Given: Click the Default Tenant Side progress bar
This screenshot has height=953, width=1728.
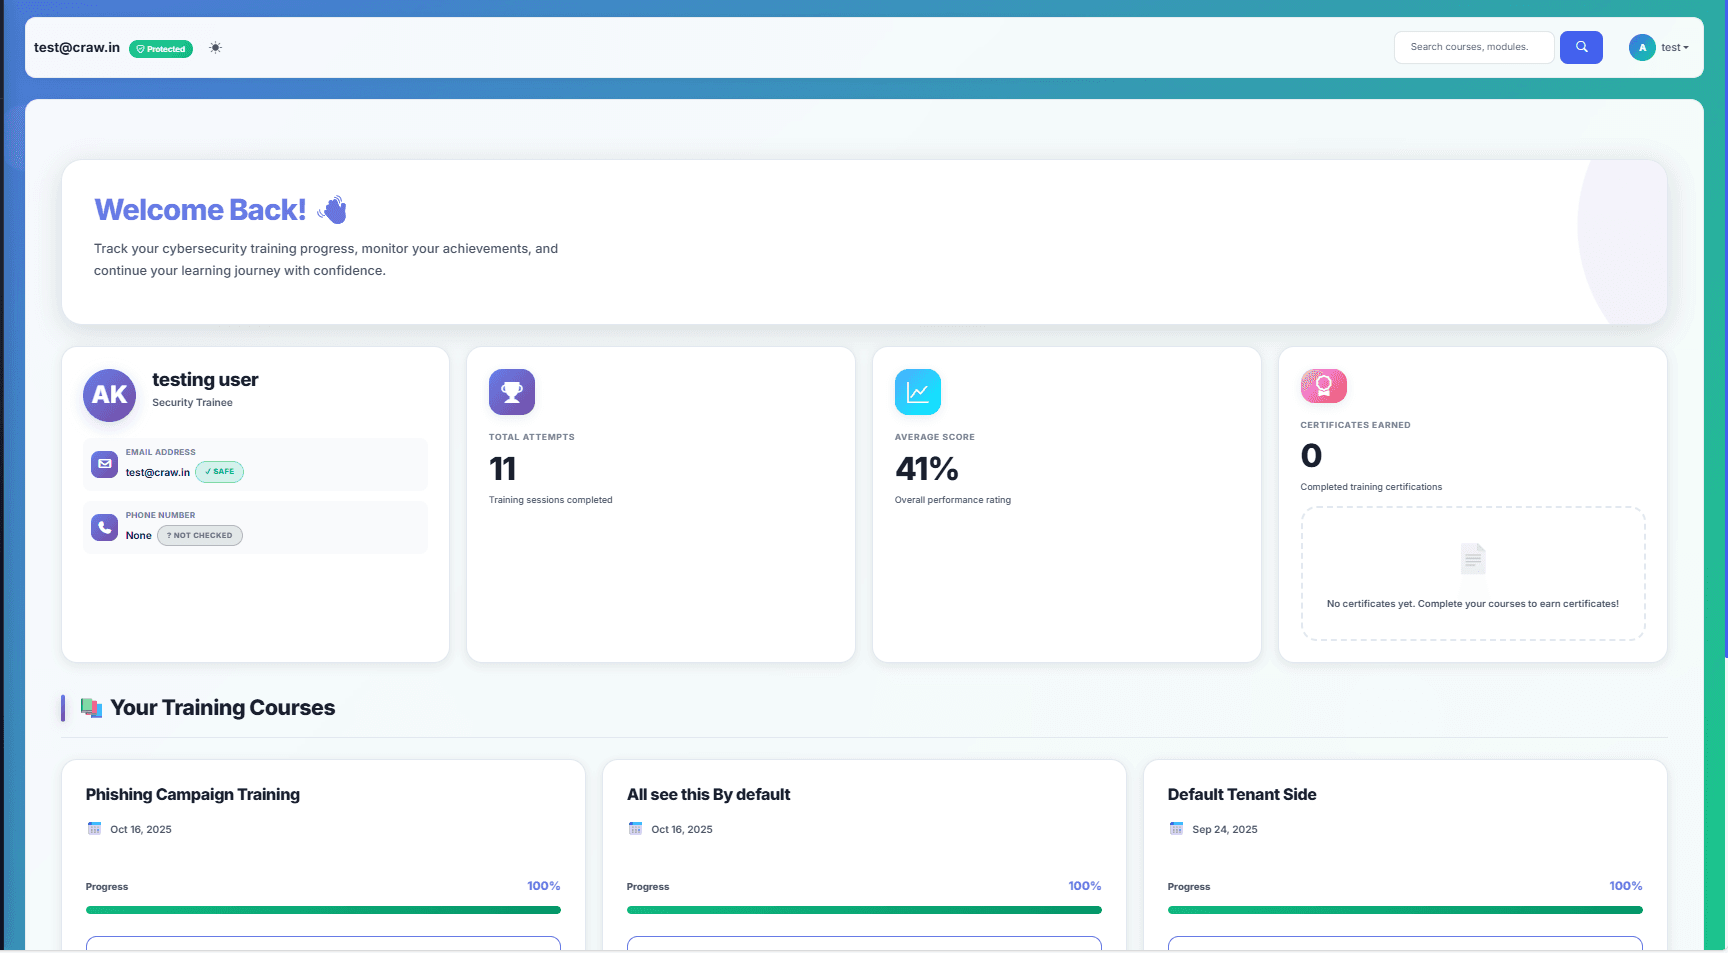Looking at the screenshot, I should tap(1404, 910).
